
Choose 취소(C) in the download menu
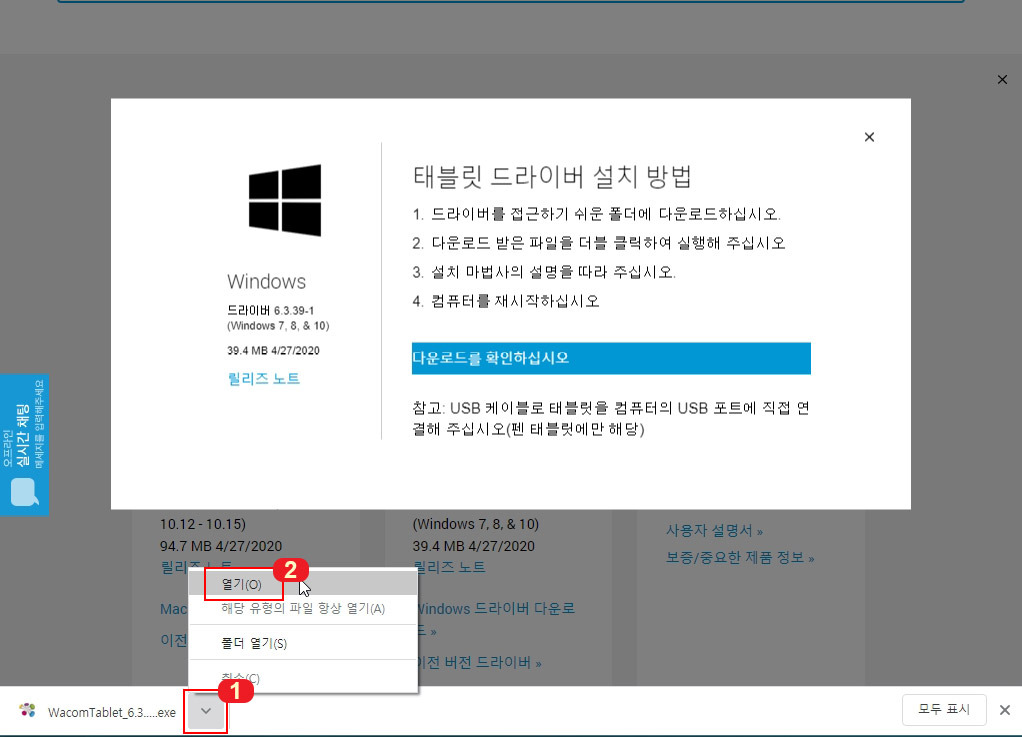coord(303,678)
